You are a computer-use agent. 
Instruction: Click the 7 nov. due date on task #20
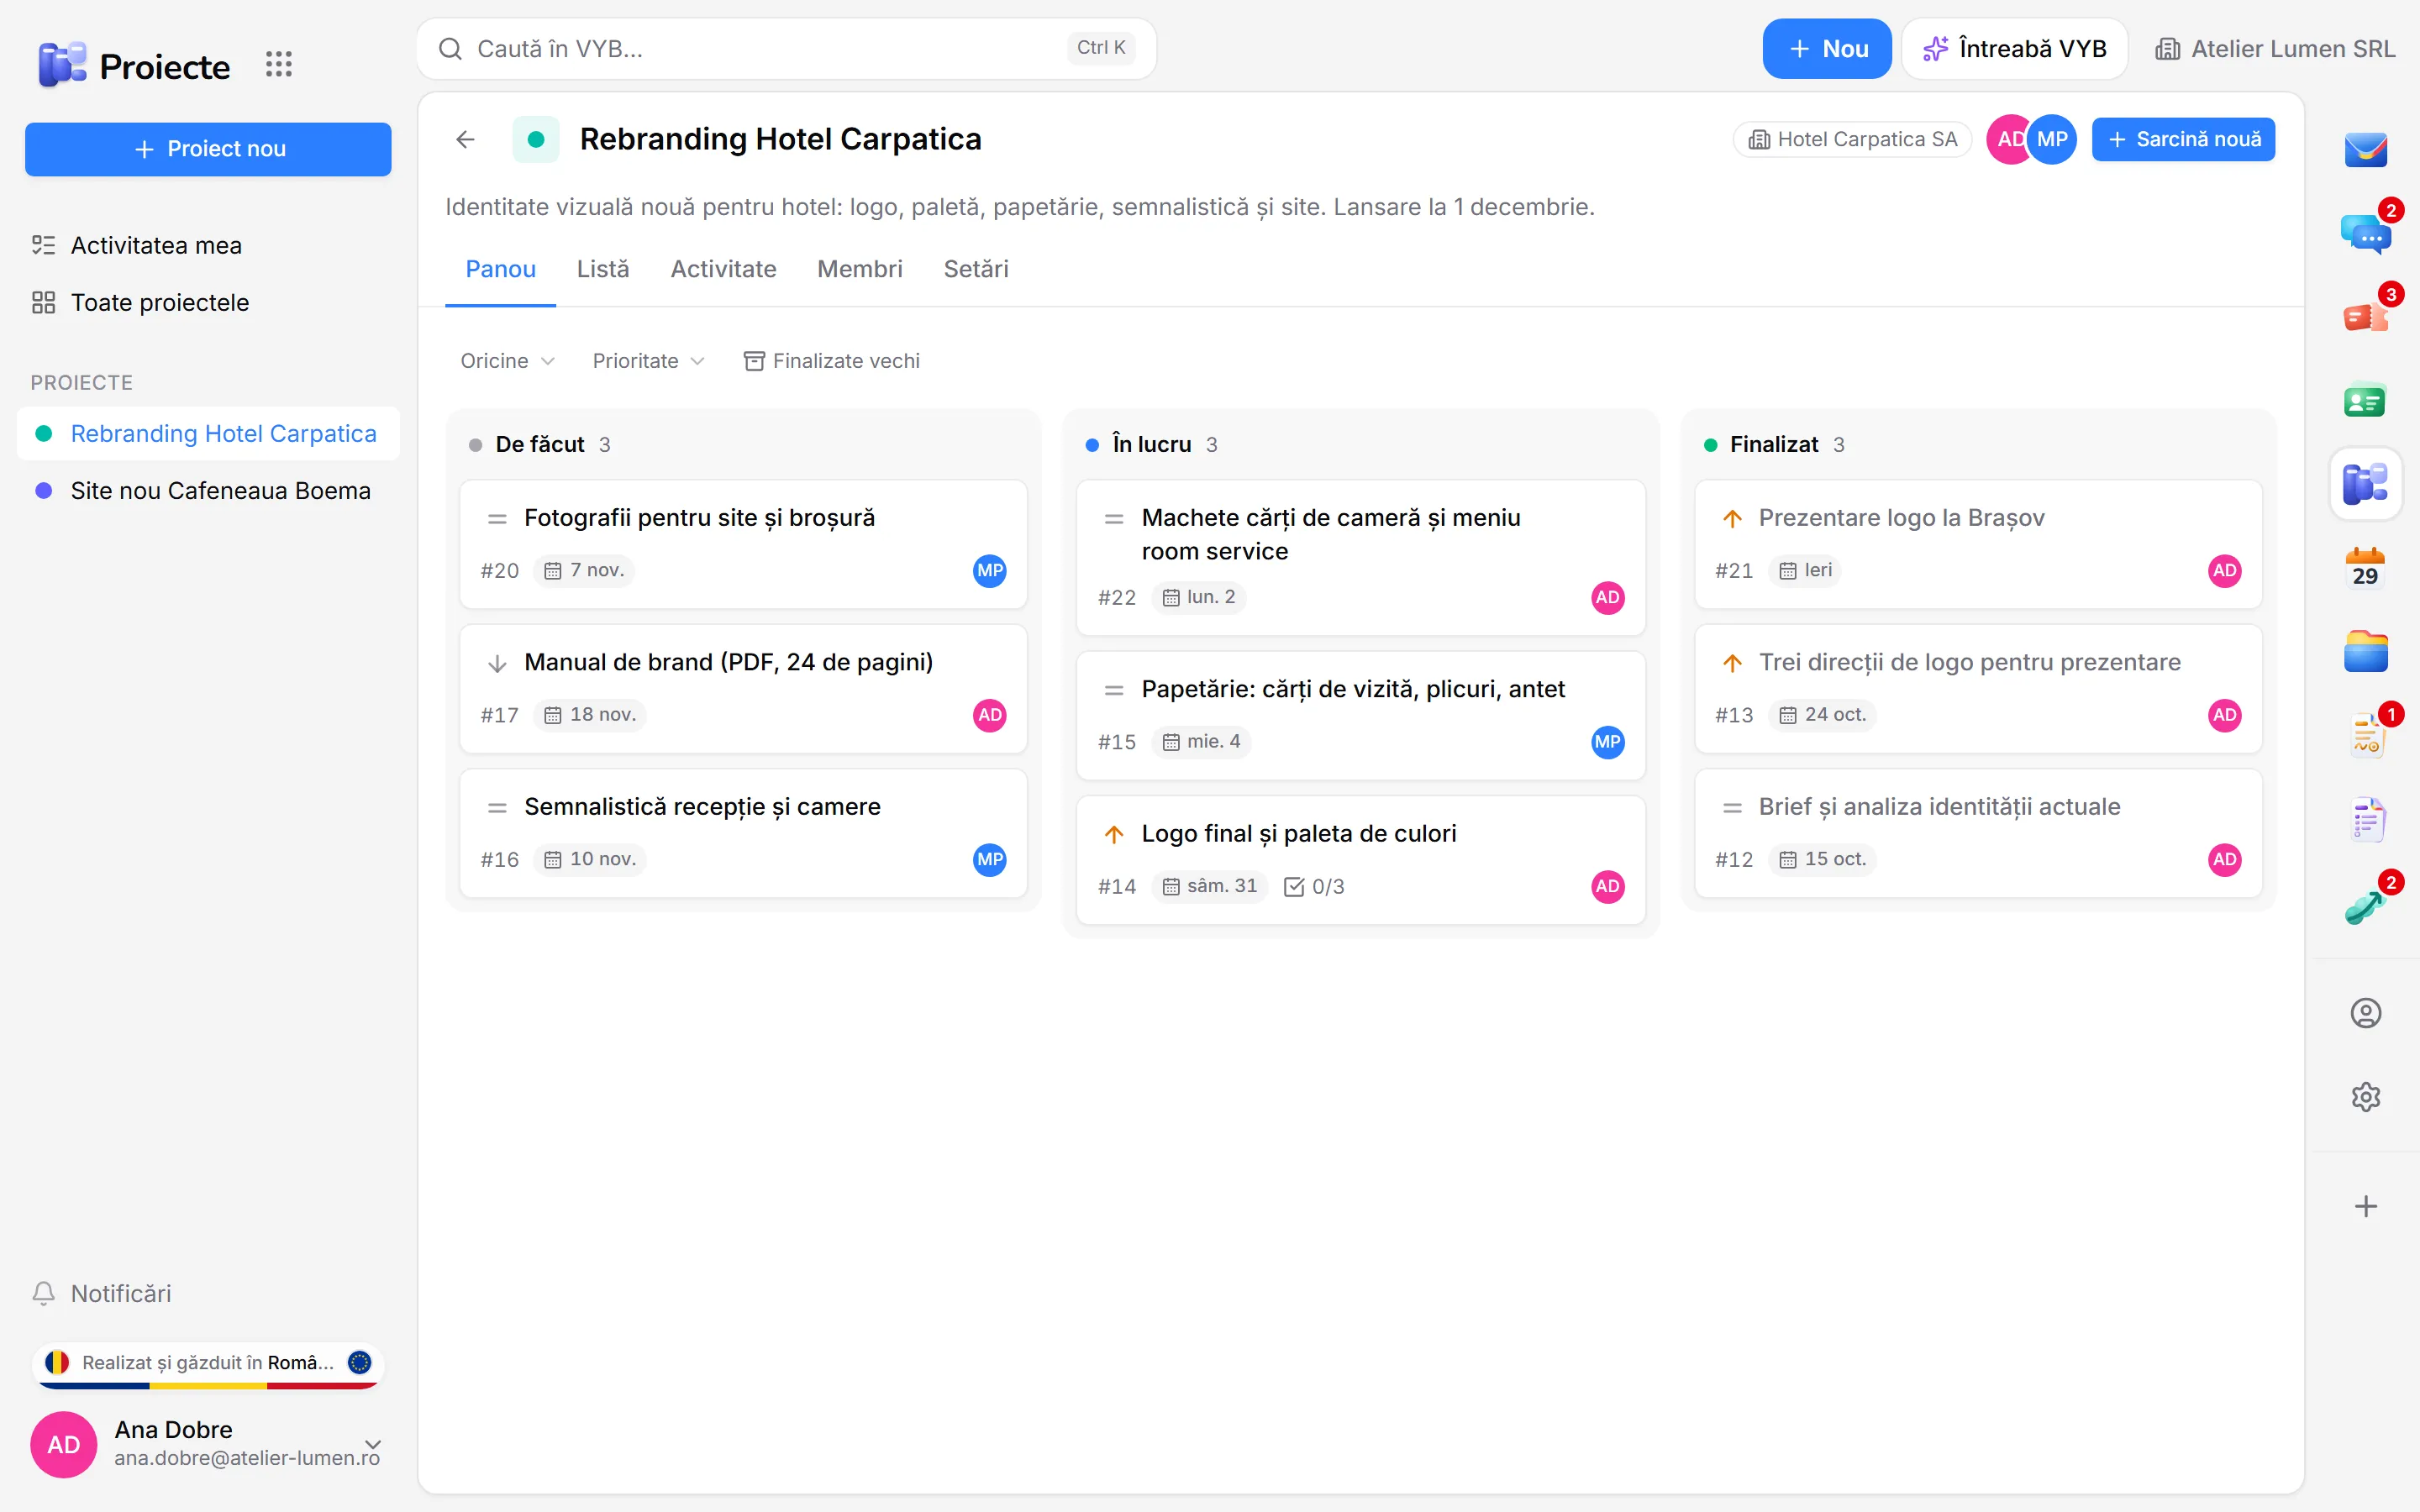pos(584,570)
